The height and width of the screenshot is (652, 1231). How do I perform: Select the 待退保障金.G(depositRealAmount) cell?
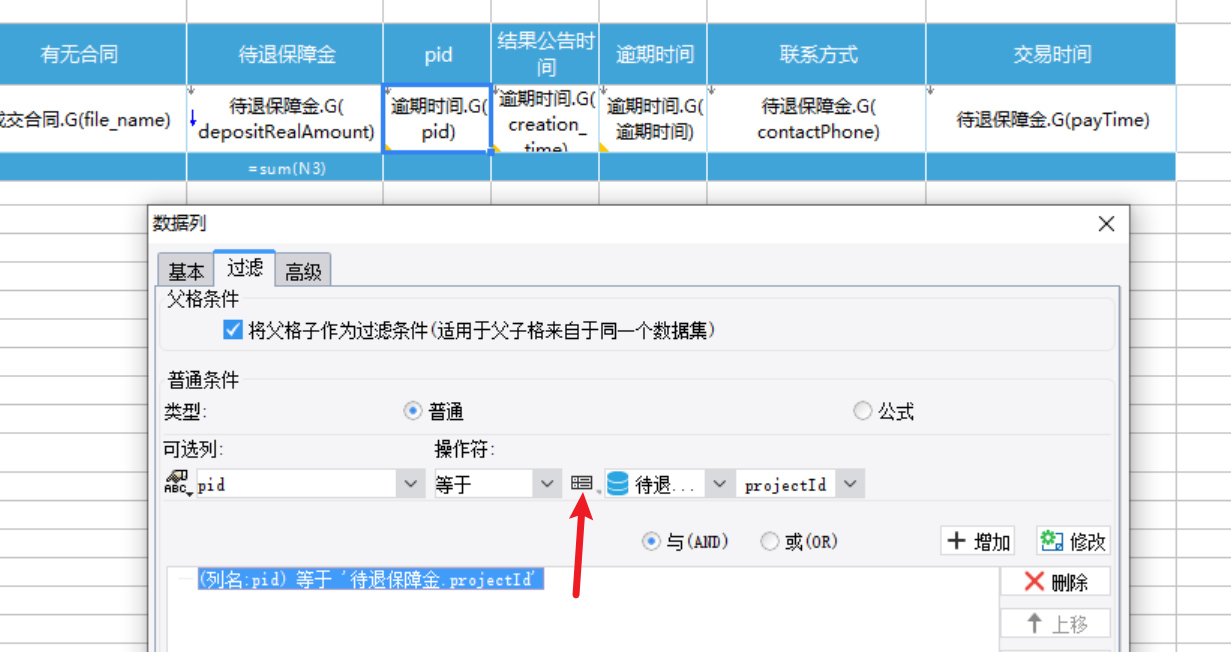pyautogui.click(x=285, y=119)
